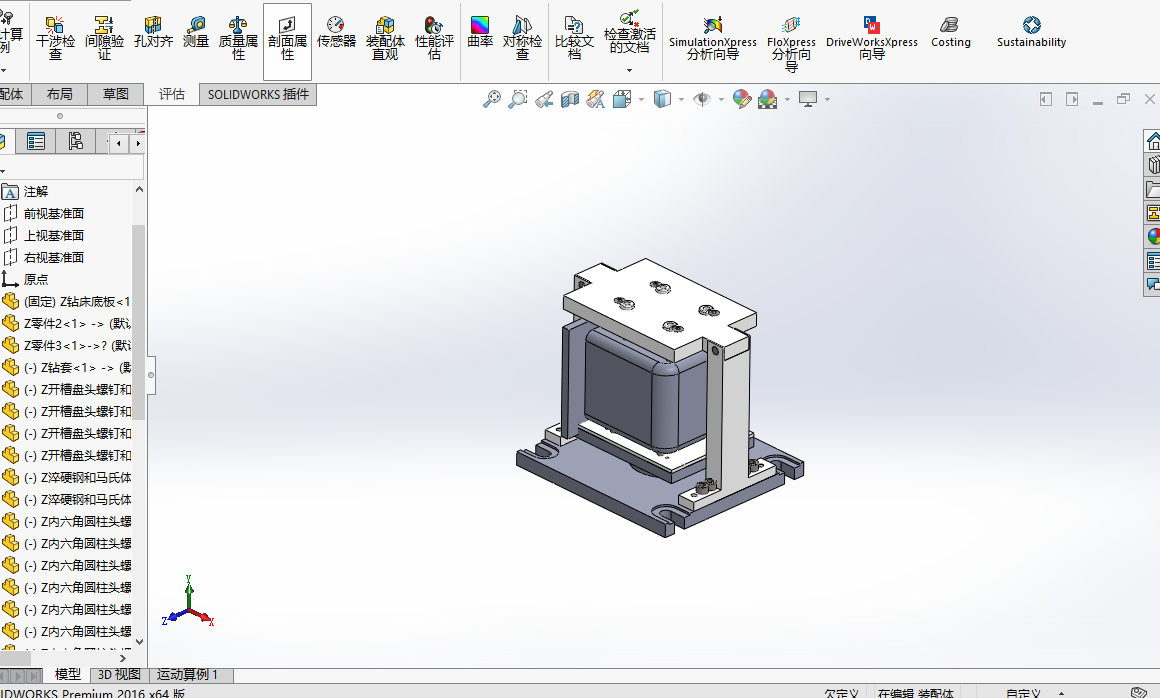The height and width of the screenshot is (698, 1160).
Task: Expand the view settings dropdown arrow
Action: click(x=827, y=99)
